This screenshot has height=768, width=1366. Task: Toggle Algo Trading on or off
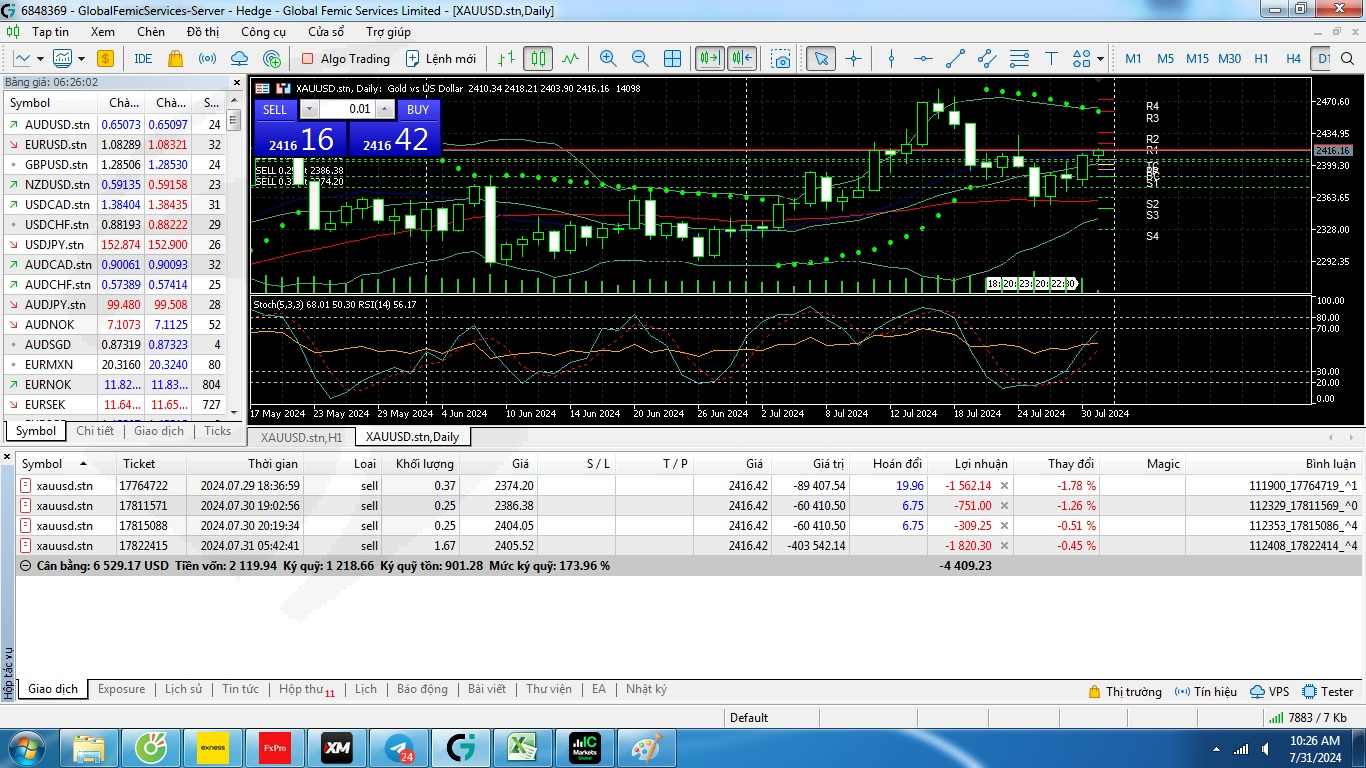(345, 59)
